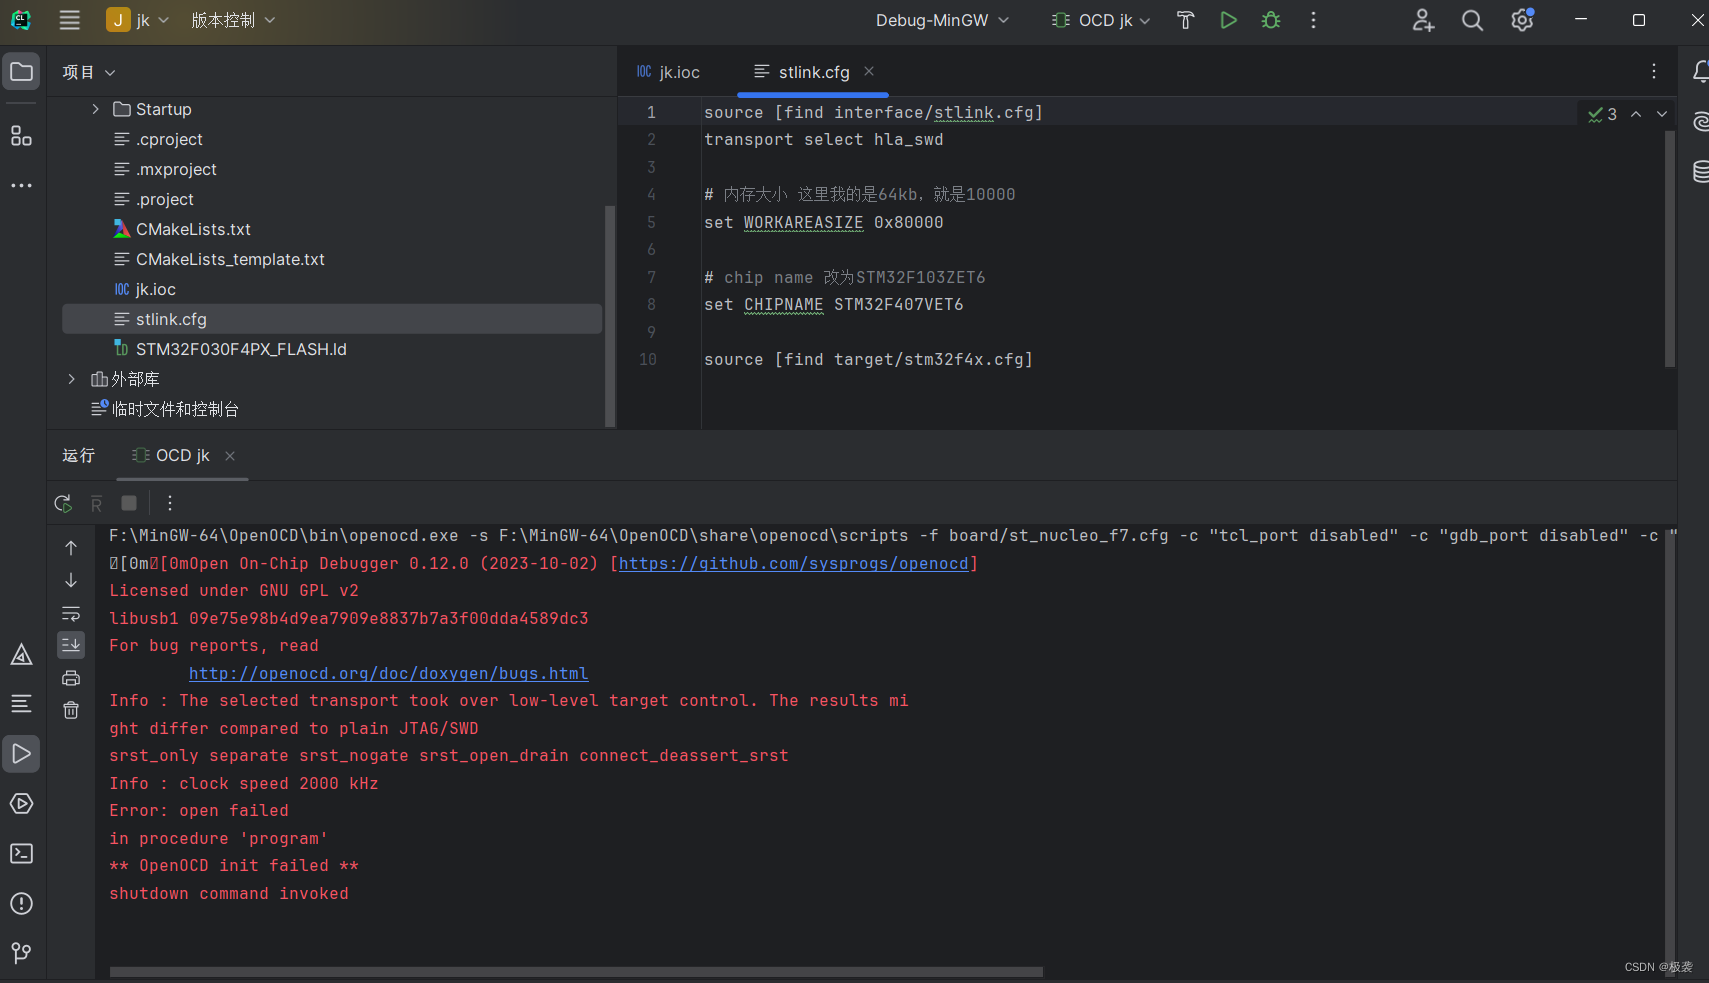
Task: Click the Print console icon
Action: 71,678
